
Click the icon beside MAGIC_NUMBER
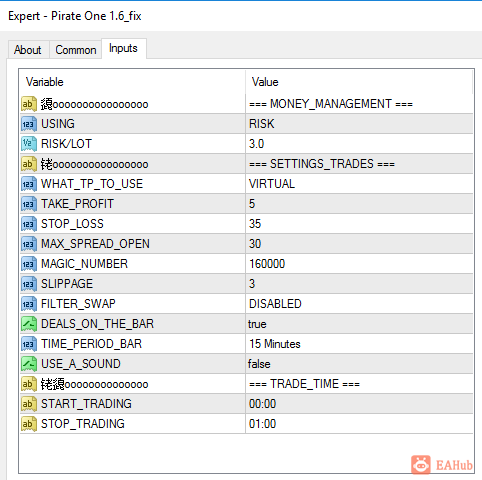[x=29, y=264]
